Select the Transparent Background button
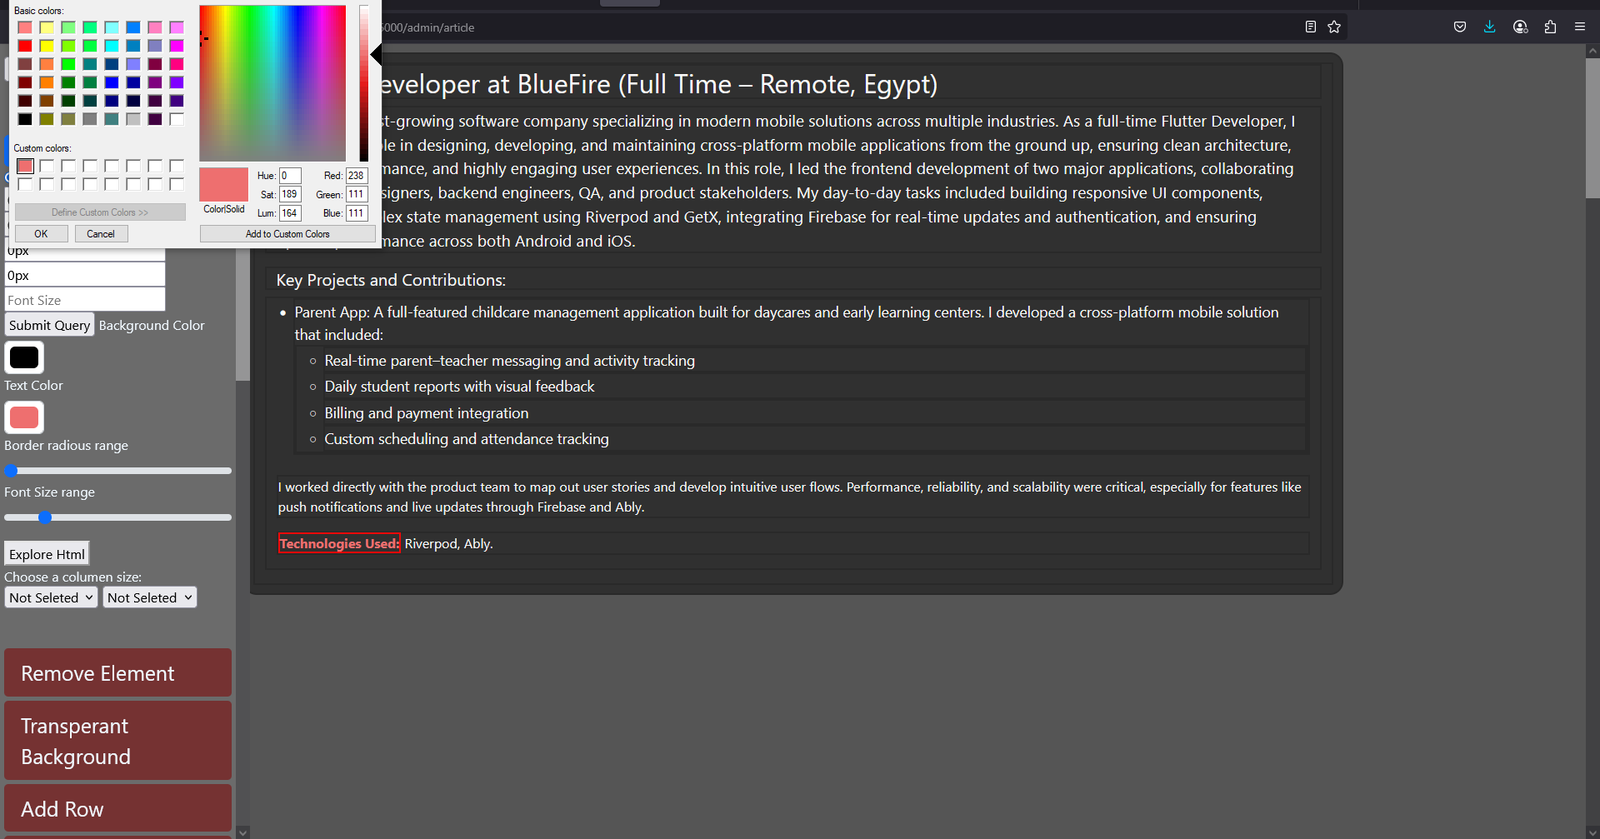Viewport: 1600px width, 839px height. coord(118,741)
